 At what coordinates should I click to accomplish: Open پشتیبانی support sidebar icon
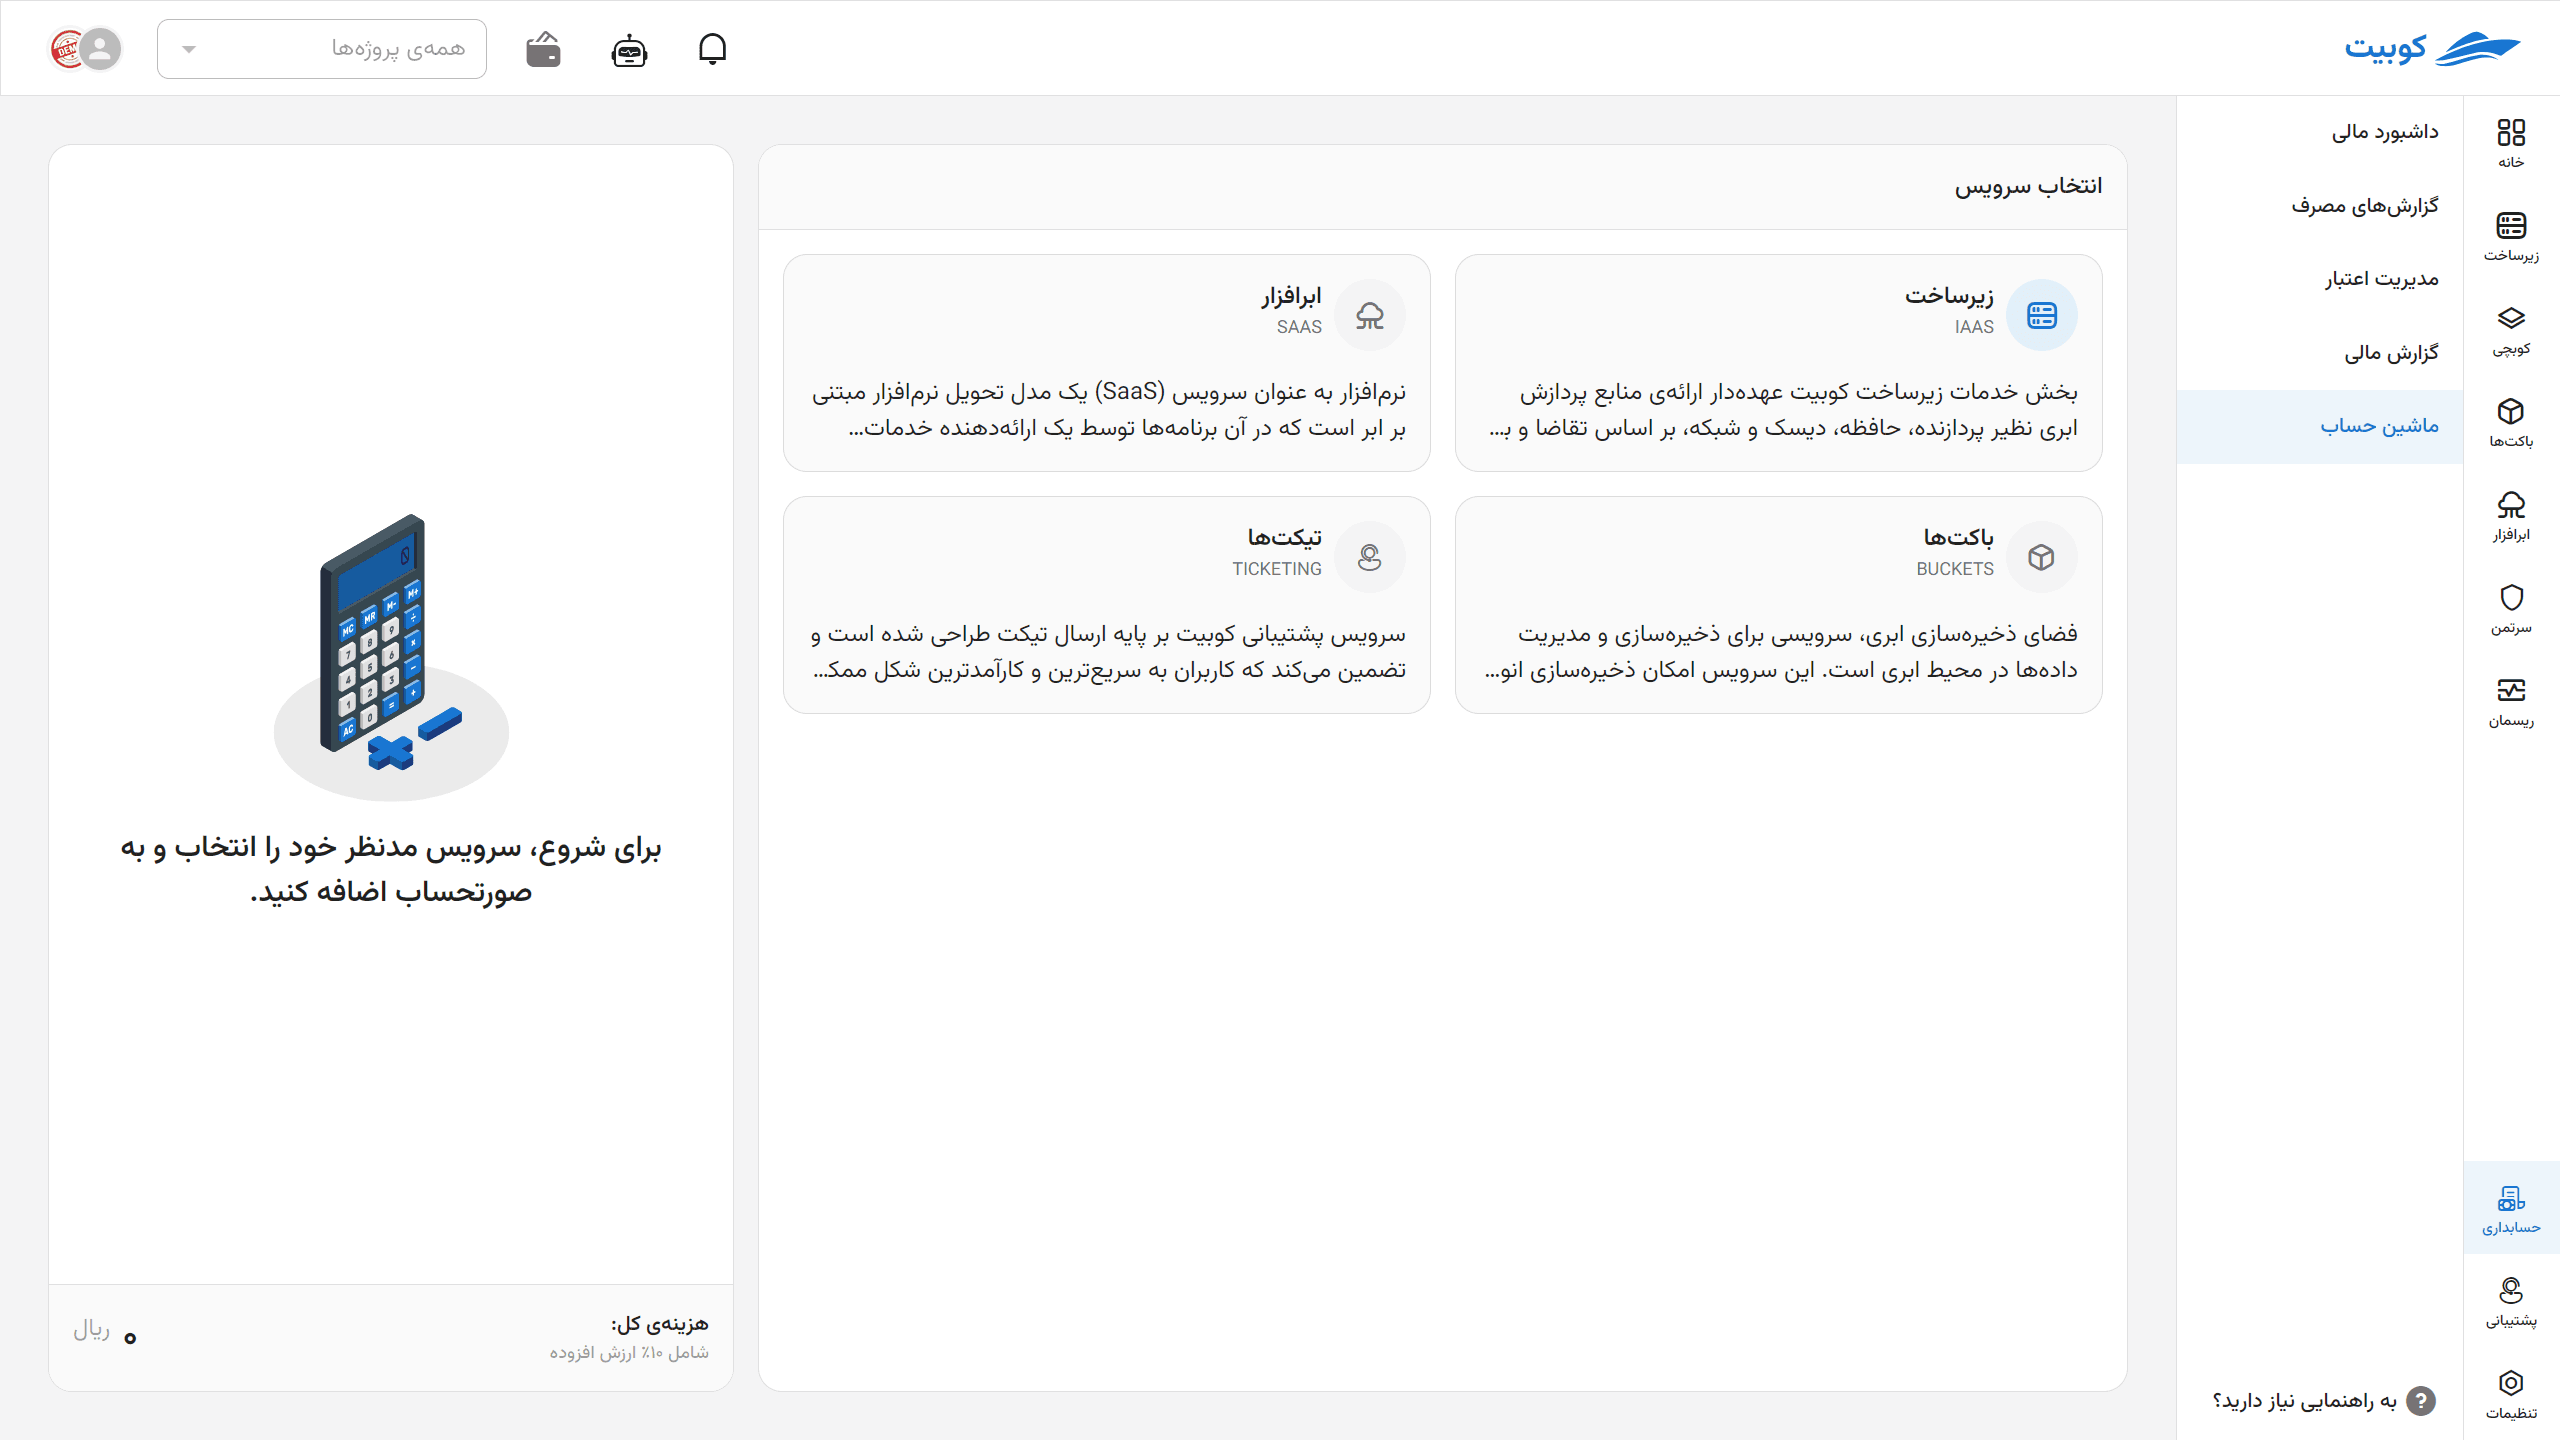pos(2511,1301)
